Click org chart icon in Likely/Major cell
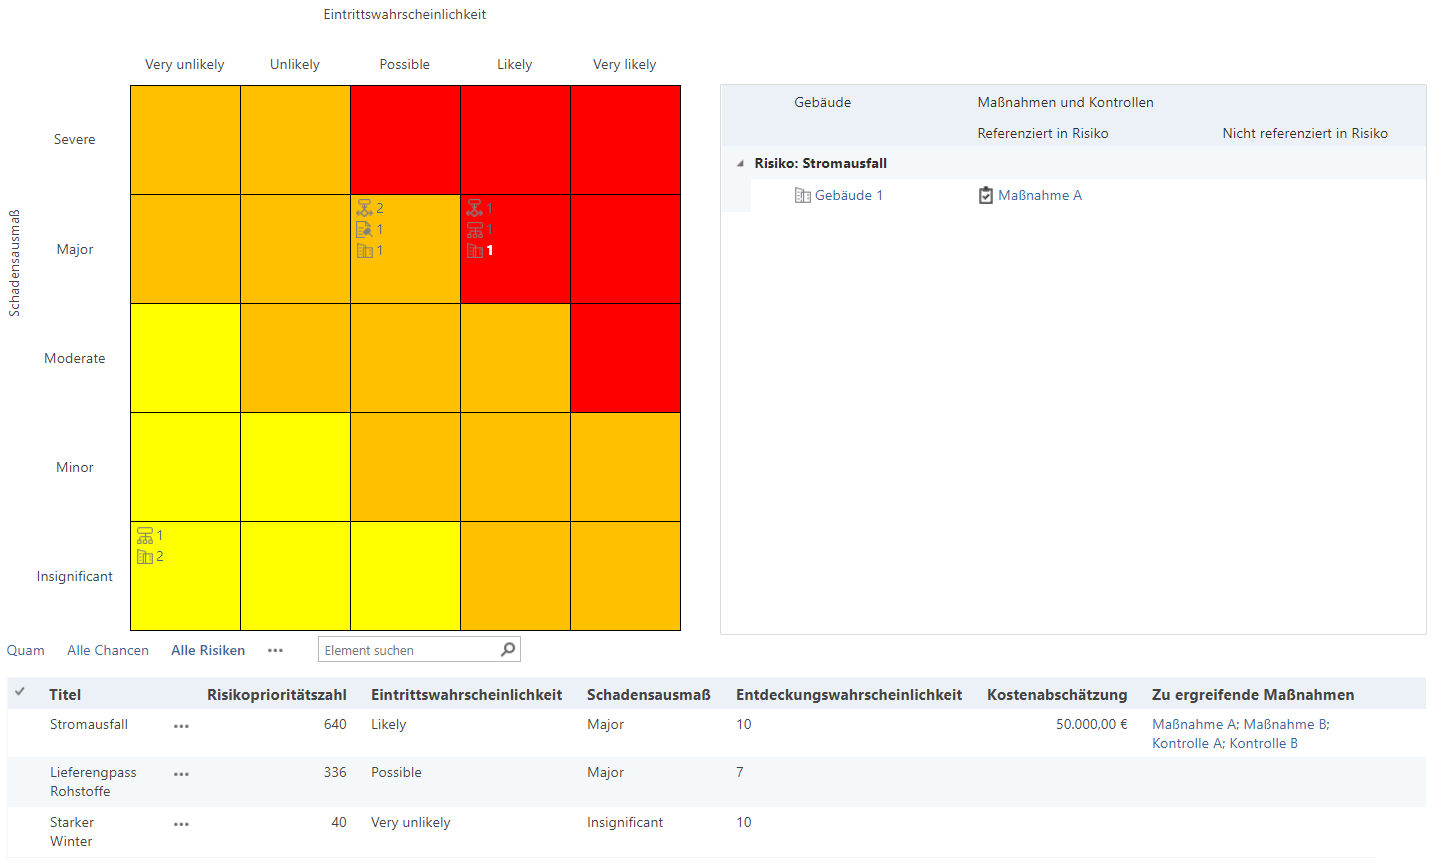The image size is (1437, 868). pos(474,229)
